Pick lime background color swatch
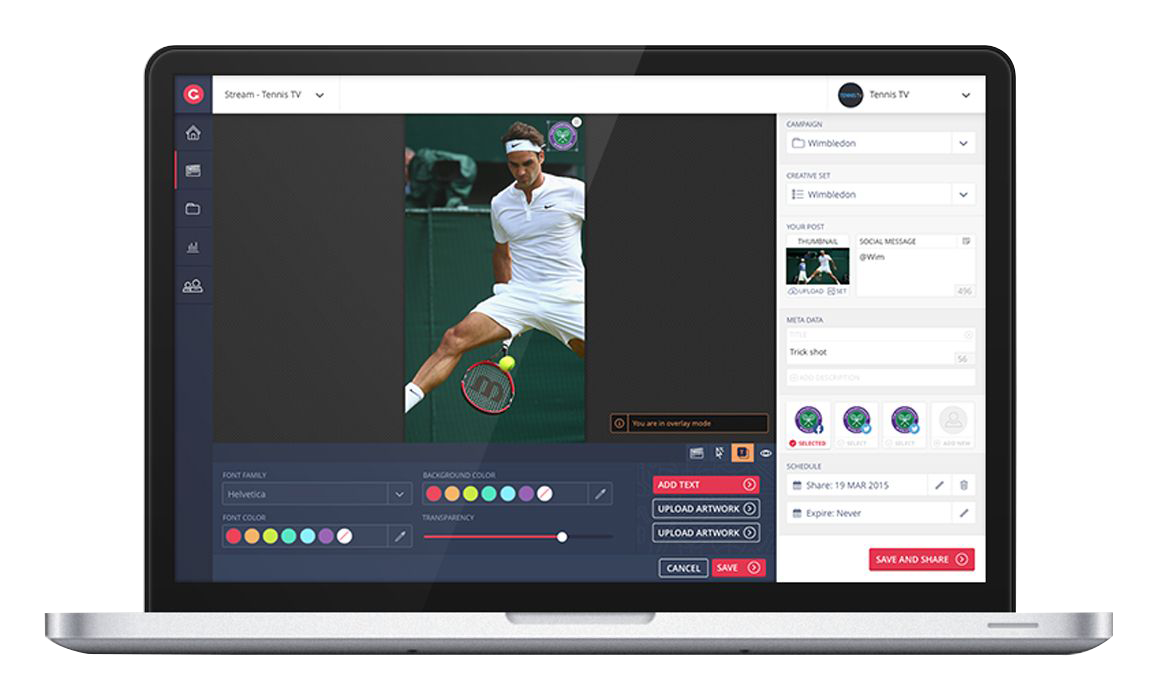Viewport: 1160px width, 700px height. point(471,494)
